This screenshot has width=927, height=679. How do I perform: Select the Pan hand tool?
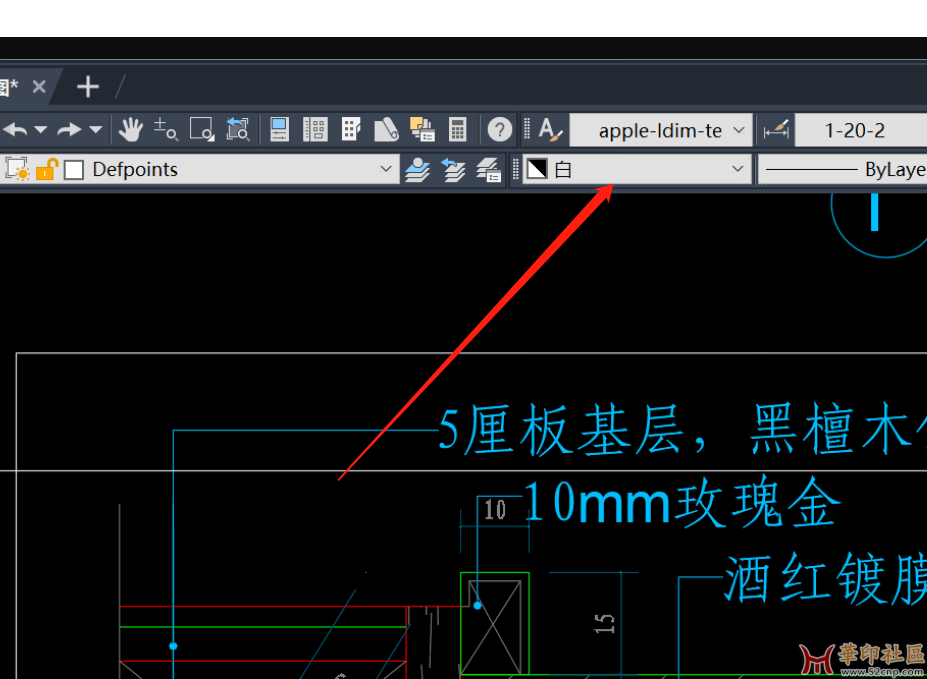point(131,129)
